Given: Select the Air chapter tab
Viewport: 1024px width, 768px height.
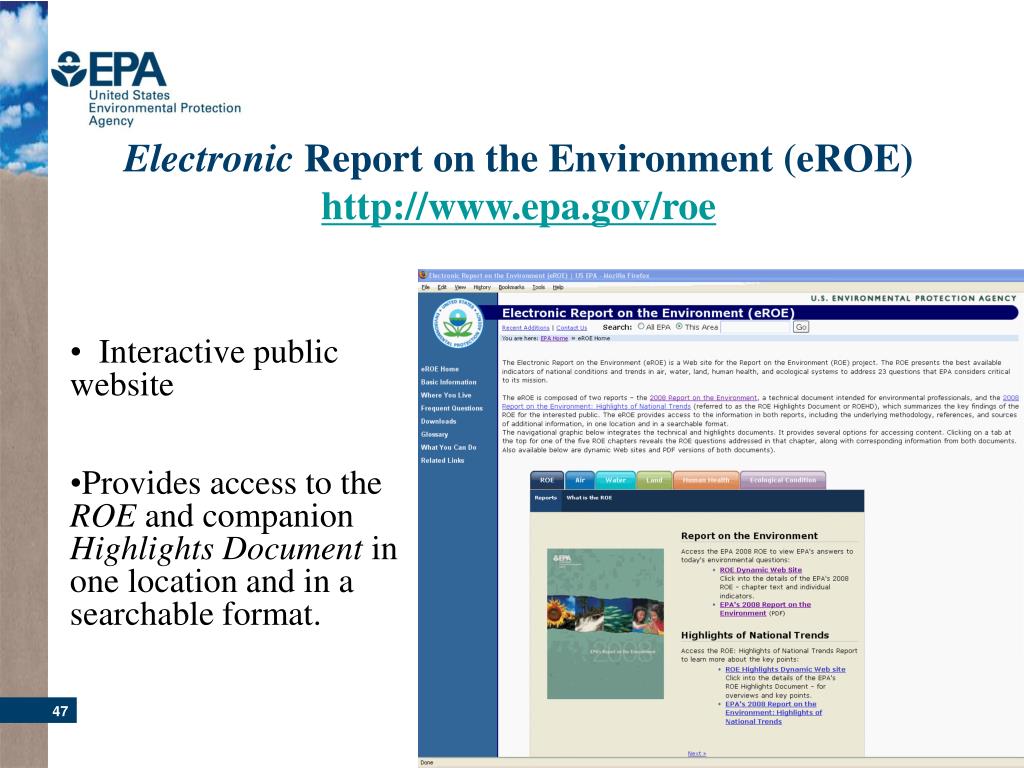Looking at the screenshot, I should 580,480.
